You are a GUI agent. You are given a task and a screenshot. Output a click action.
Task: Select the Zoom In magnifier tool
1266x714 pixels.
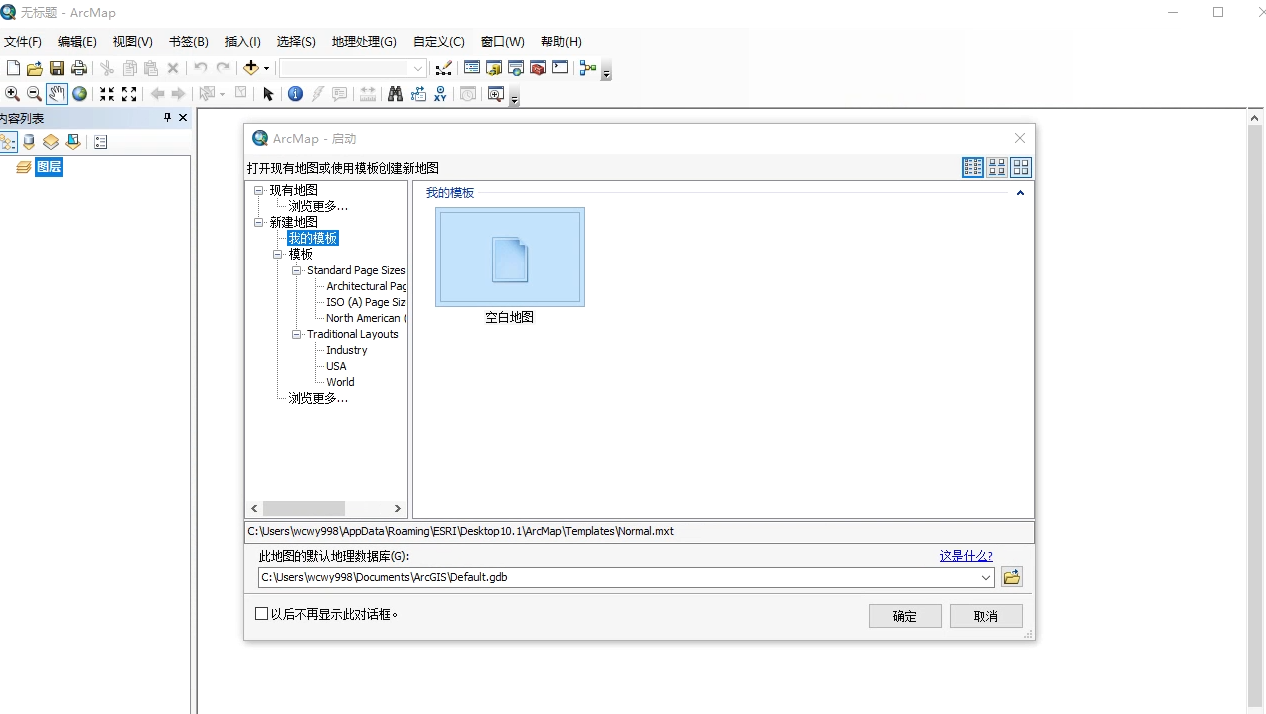coord(12,94)
